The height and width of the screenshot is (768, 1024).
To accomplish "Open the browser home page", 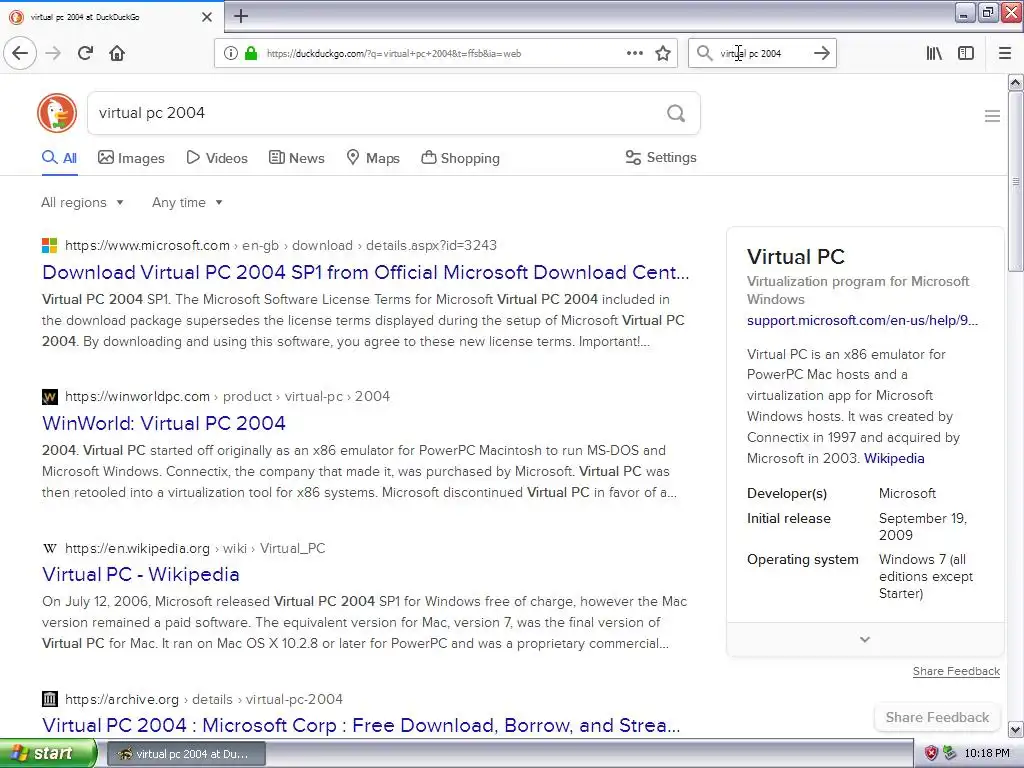I will click(117, 53).
